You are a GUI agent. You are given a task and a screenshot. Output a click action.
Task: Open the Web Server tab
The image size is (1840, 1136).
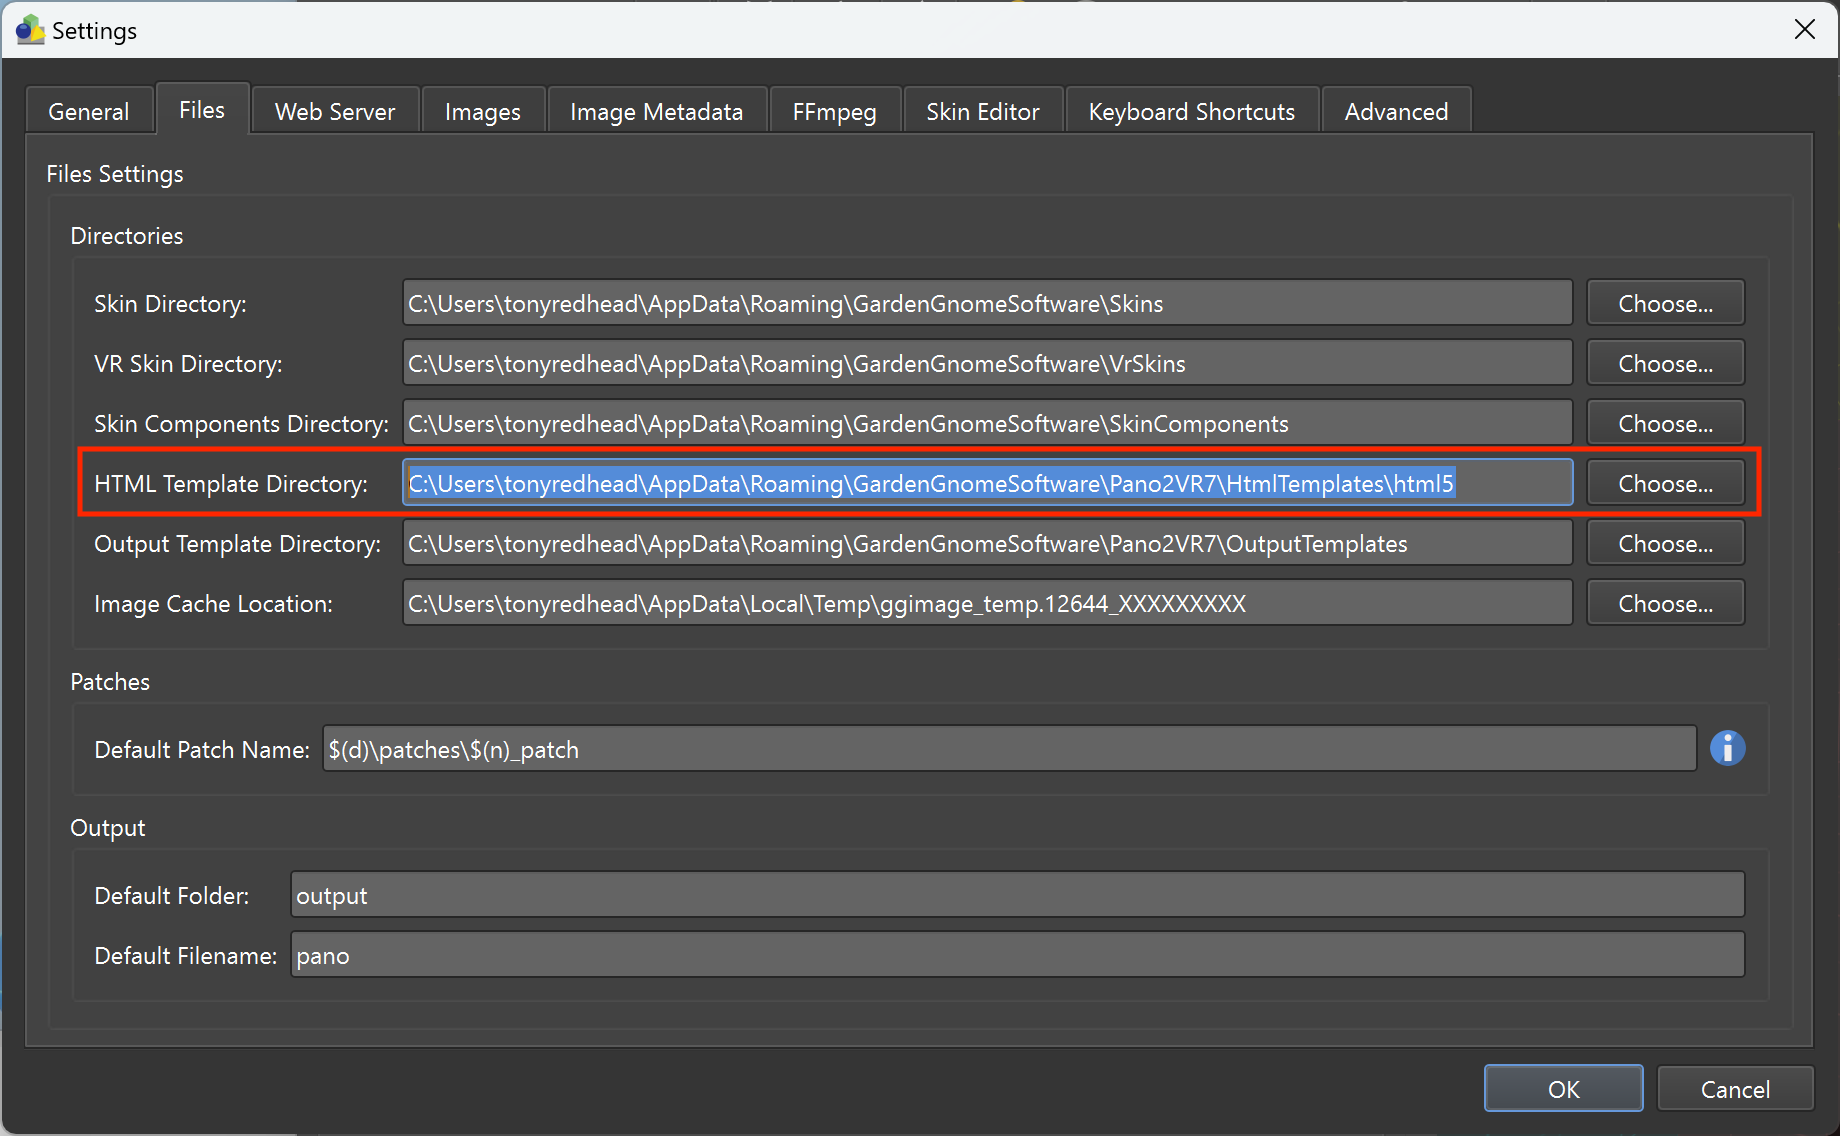(335, 111)
